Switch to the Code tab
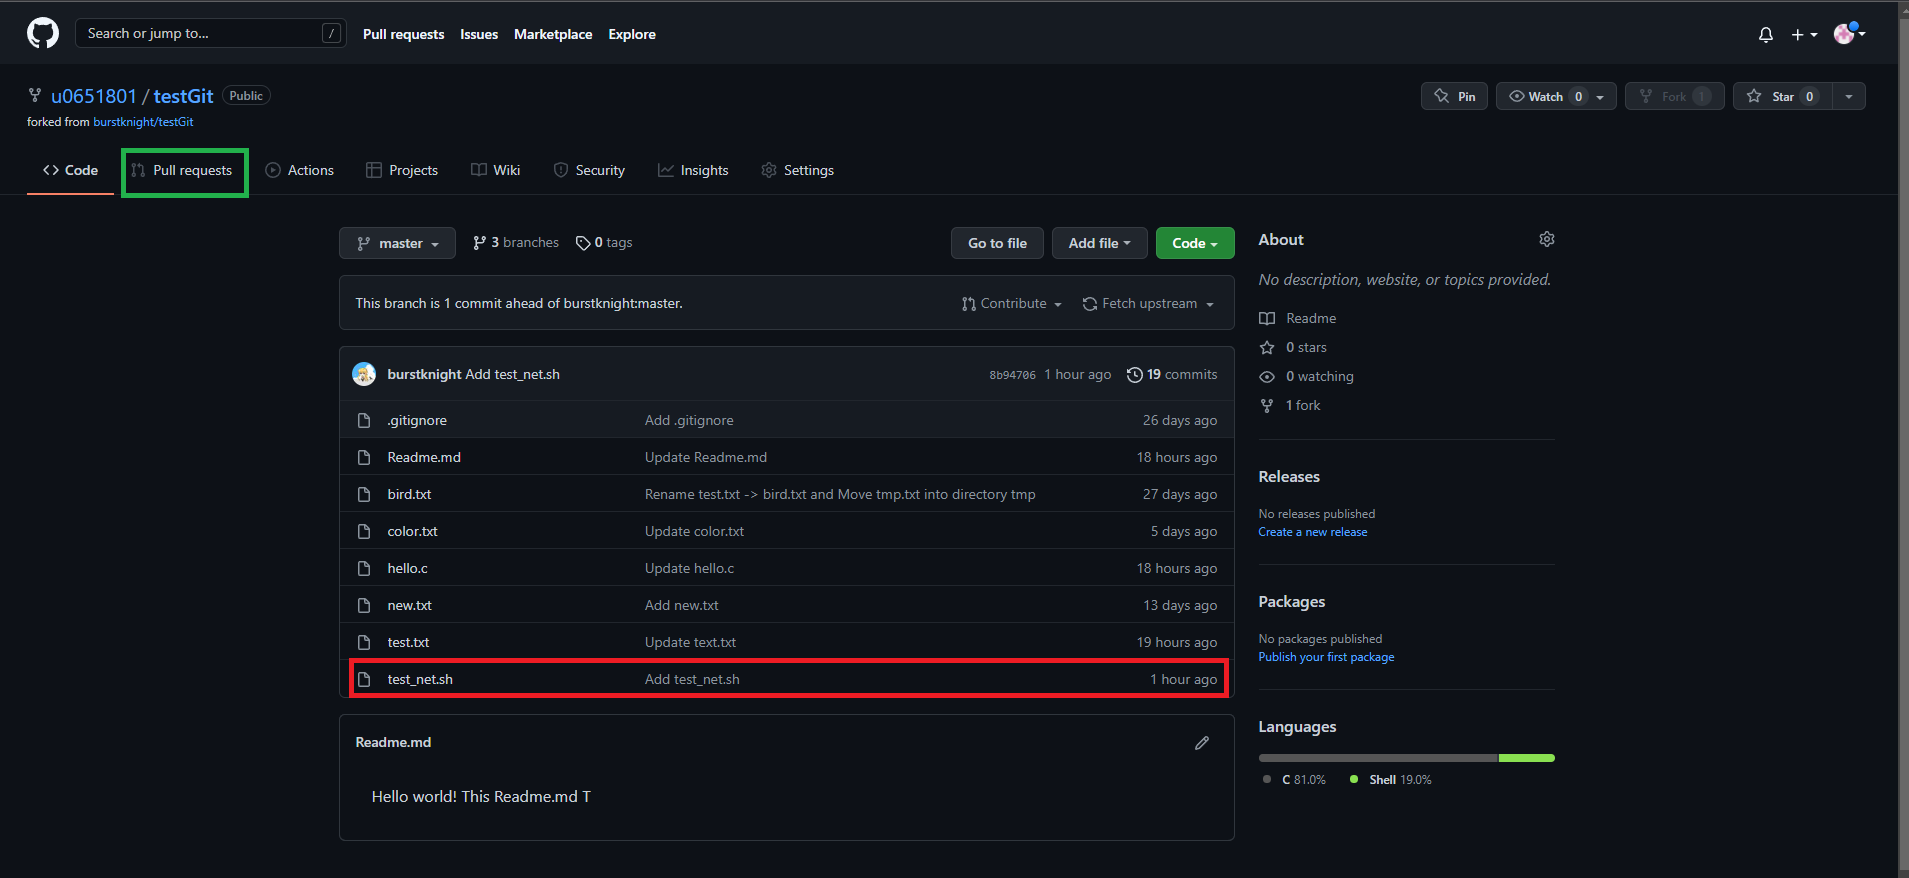Viewport: 1909px width, 878px height. point(70,171)
